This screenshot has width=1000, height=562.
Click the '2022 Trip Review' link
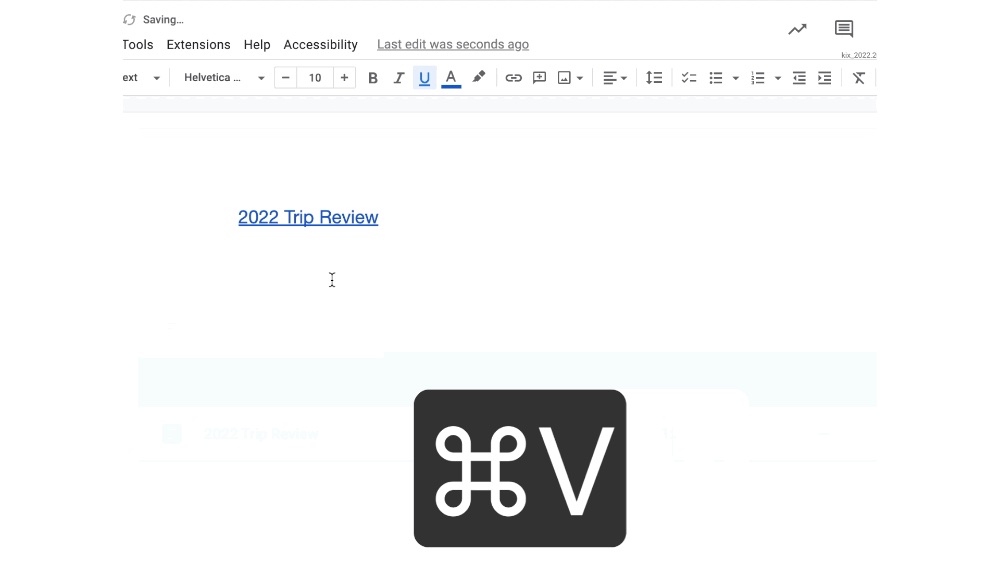(308, 217)
